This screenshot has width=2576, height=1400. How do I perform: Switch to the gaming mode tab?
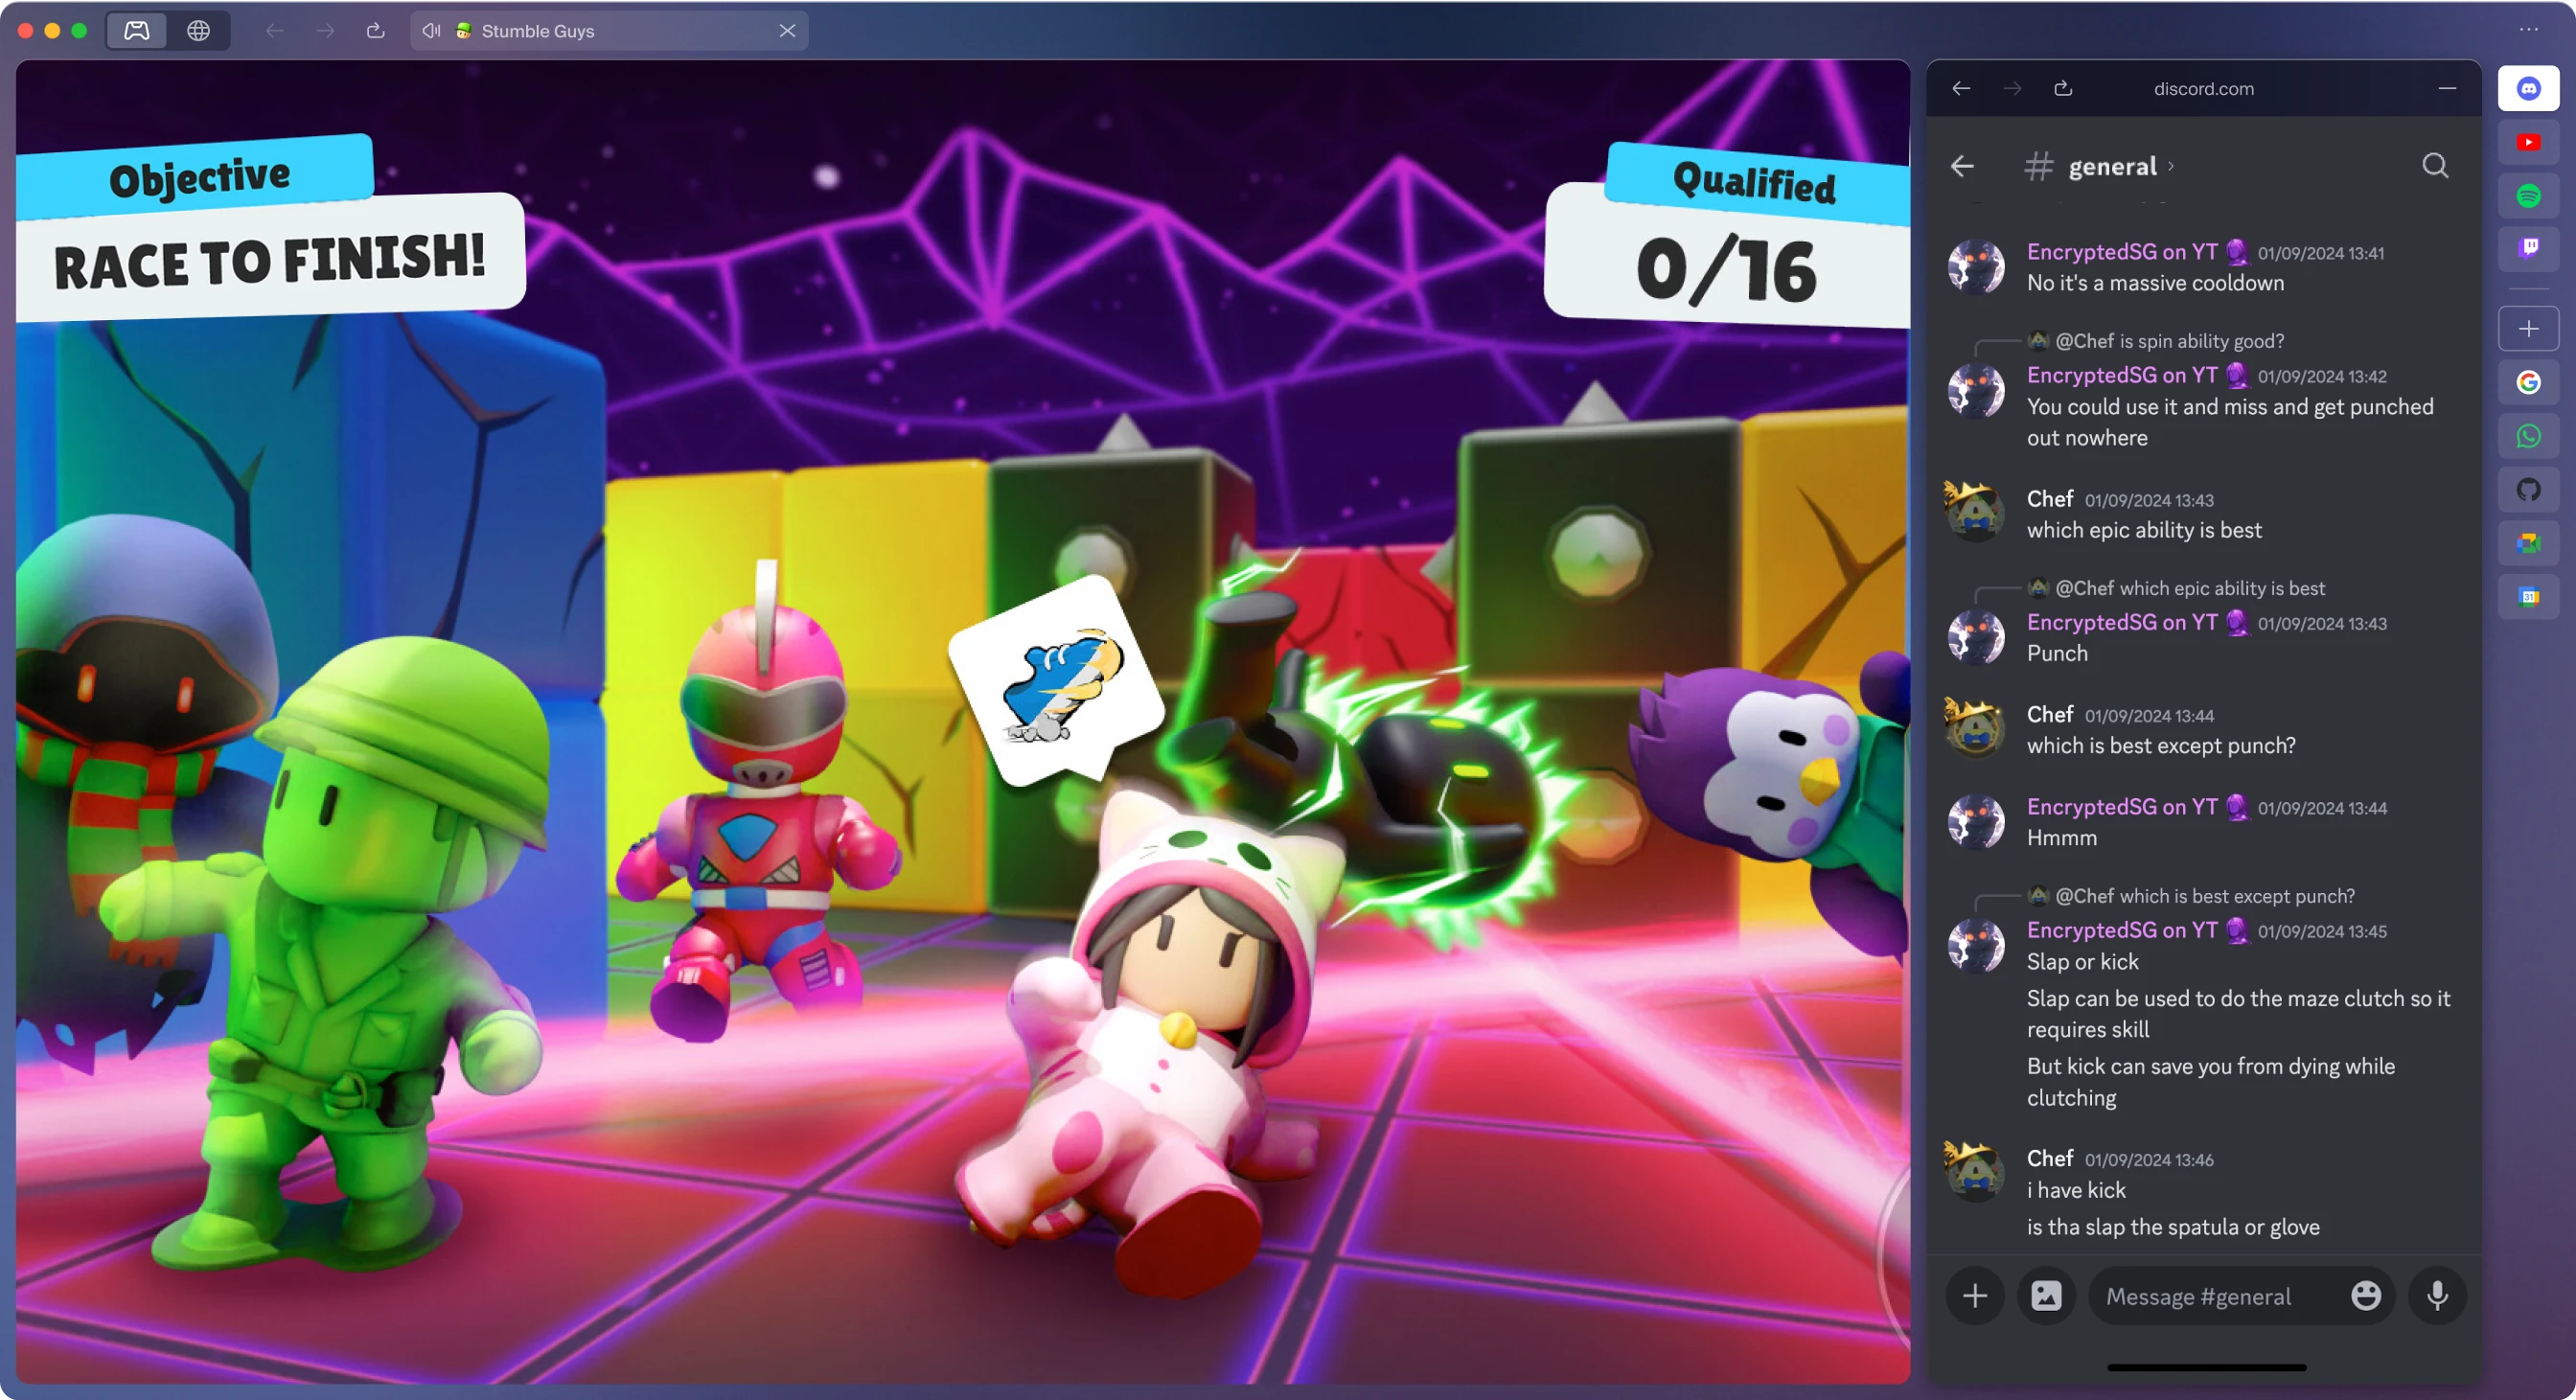click(x=137, y=31)
